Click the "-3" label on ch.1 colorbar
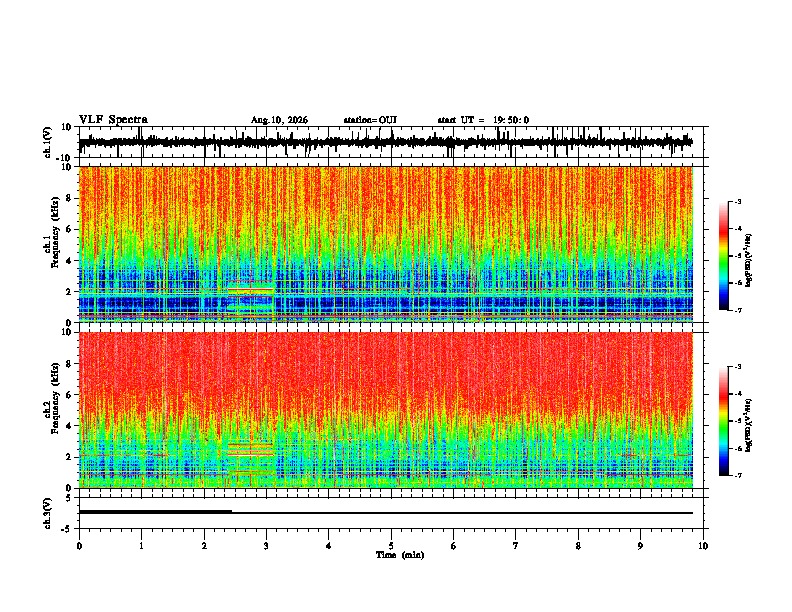This screenshot has height=612, width=792. point(737,201)
